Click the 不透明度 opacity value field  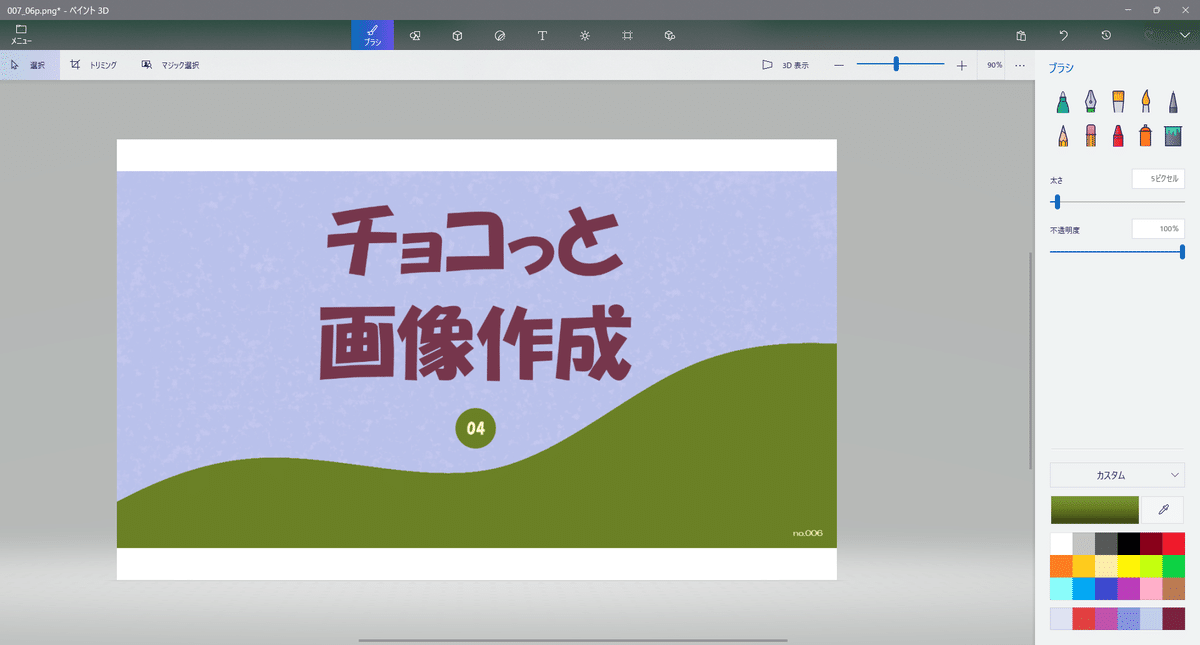click(x=1158, y=229)
